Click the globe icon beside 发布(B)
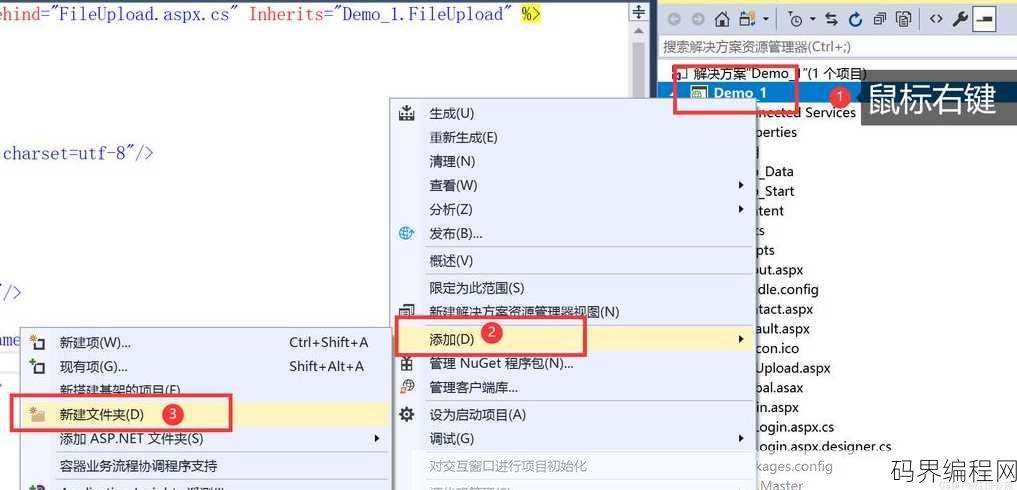Image resolution: width=1017 pixels, height=490 pixels. 407,233
